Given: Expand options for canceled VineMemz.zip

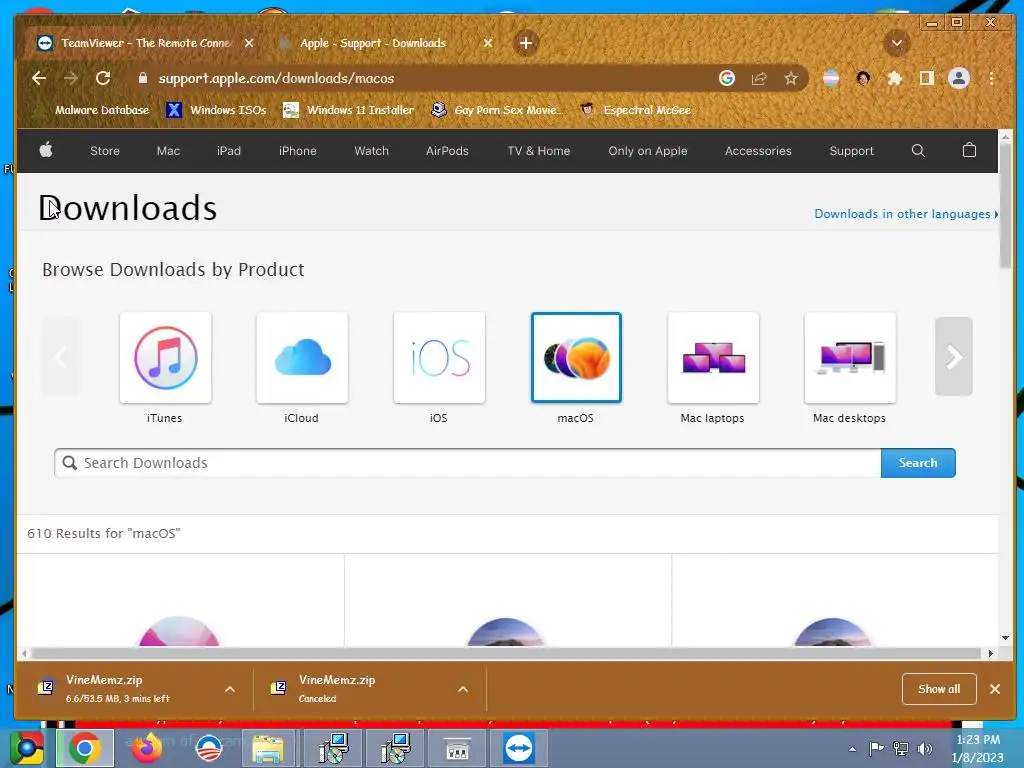Looking at the screenshot, I should tap(463, 689).
